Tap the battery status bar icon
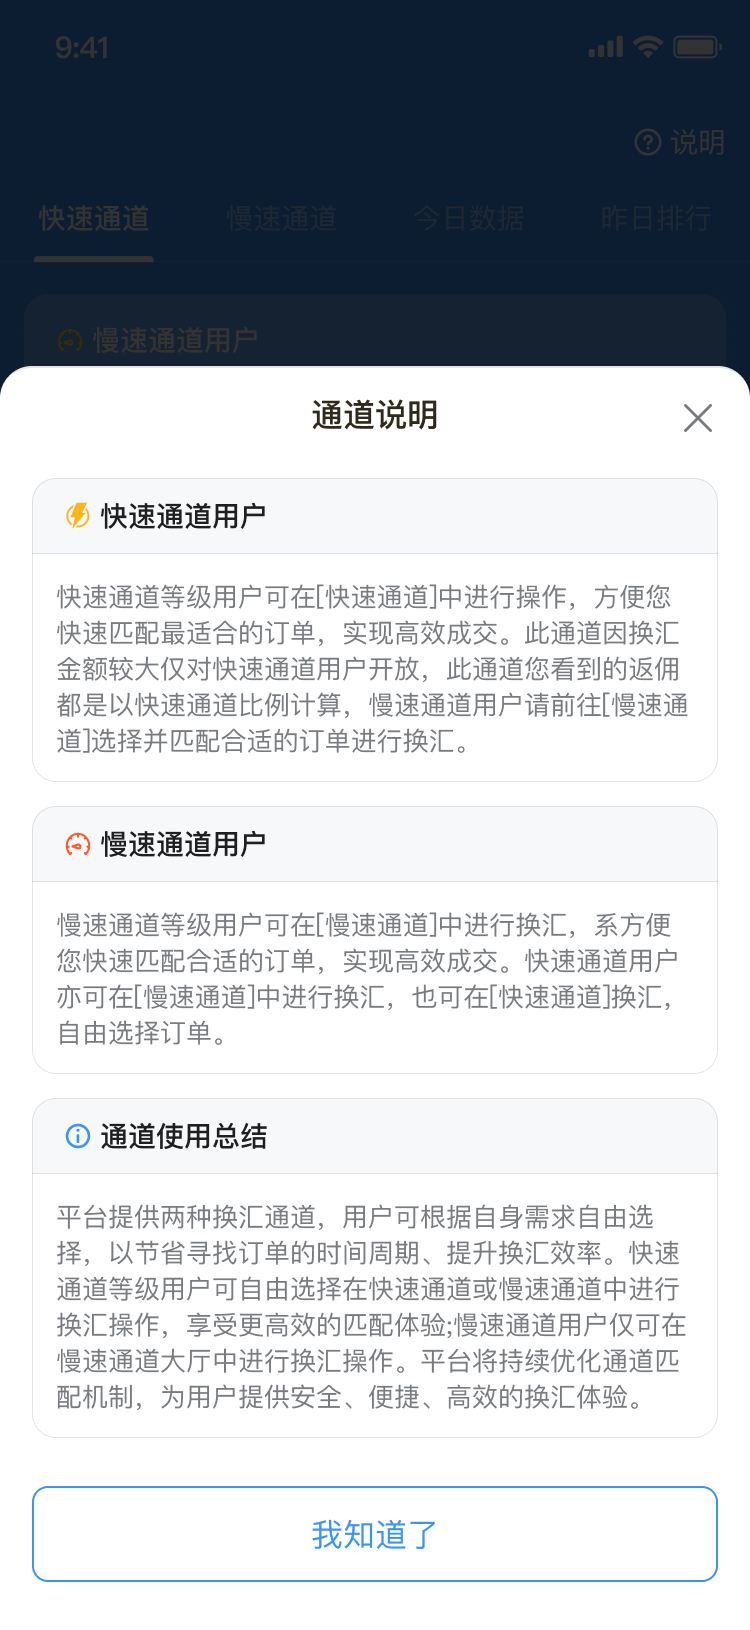This screenshot has height=1630, width=750. 696,47
